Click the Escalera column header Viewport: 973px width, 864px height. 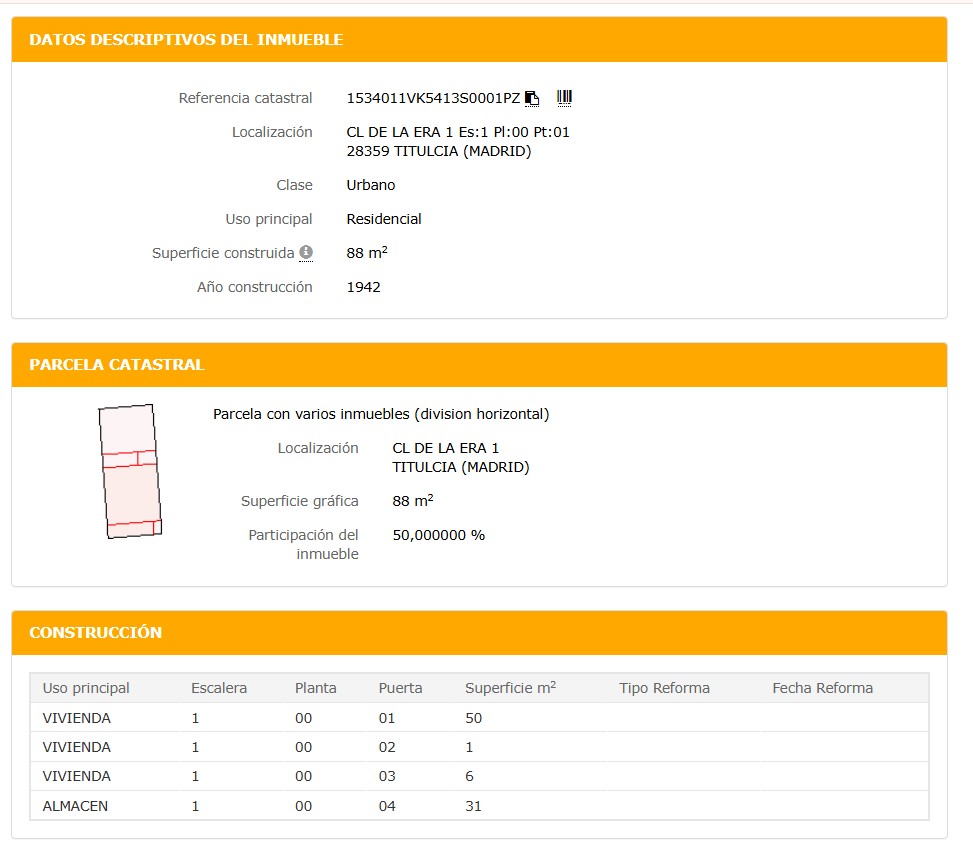219,688
